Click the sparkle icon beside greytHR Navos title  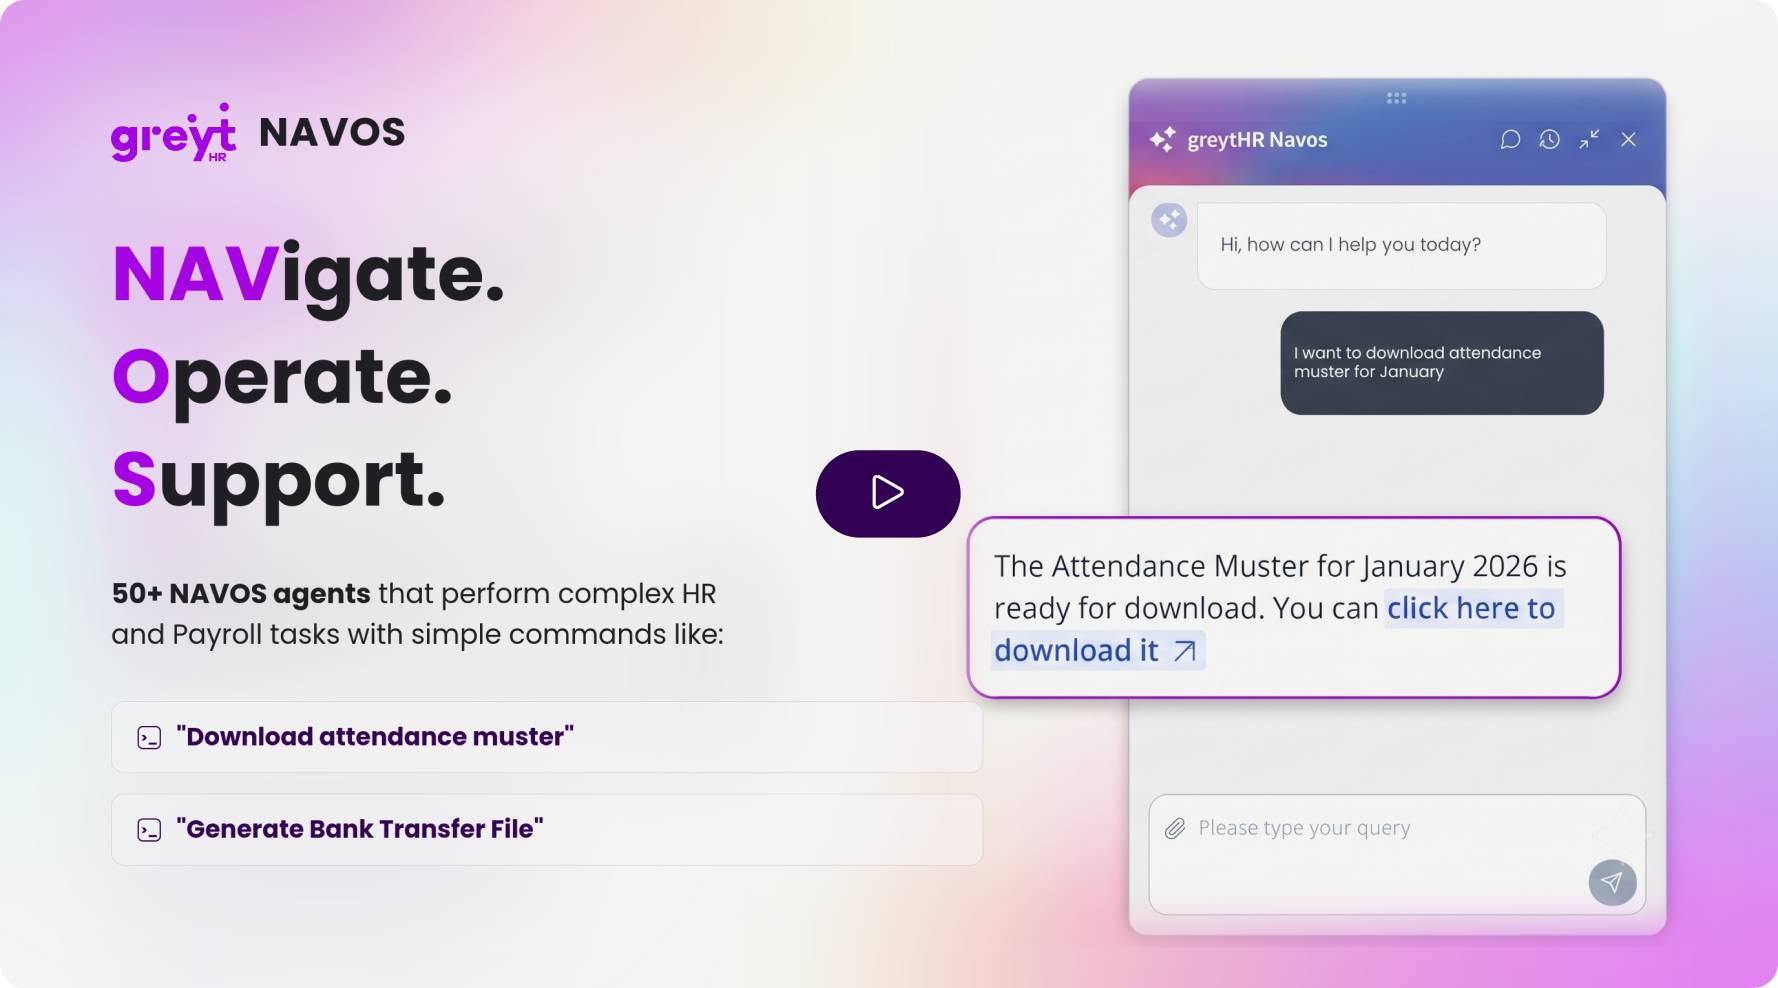tap(1163, 139)
